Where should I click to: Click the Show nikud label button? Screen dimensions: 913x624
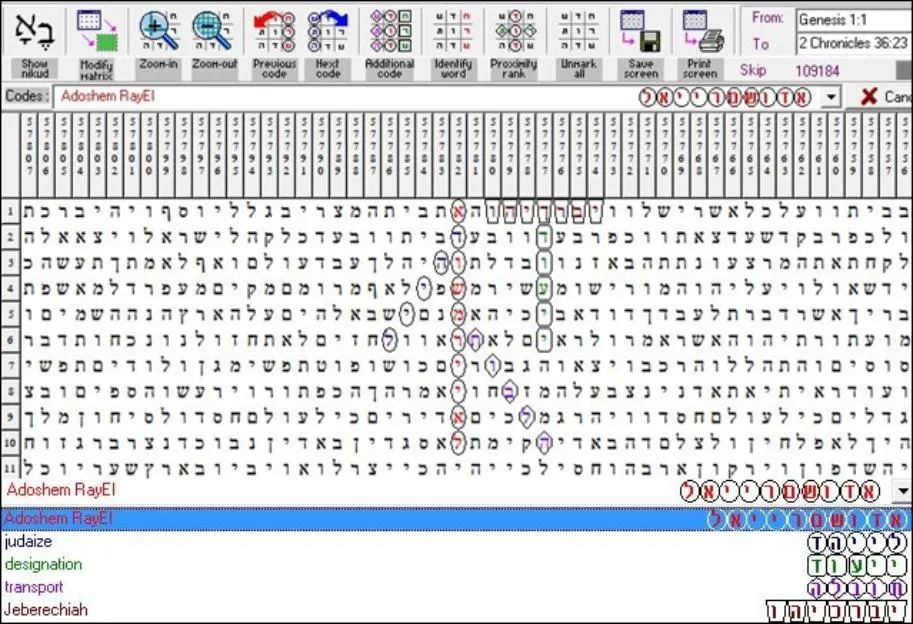(x=34, y=69)
